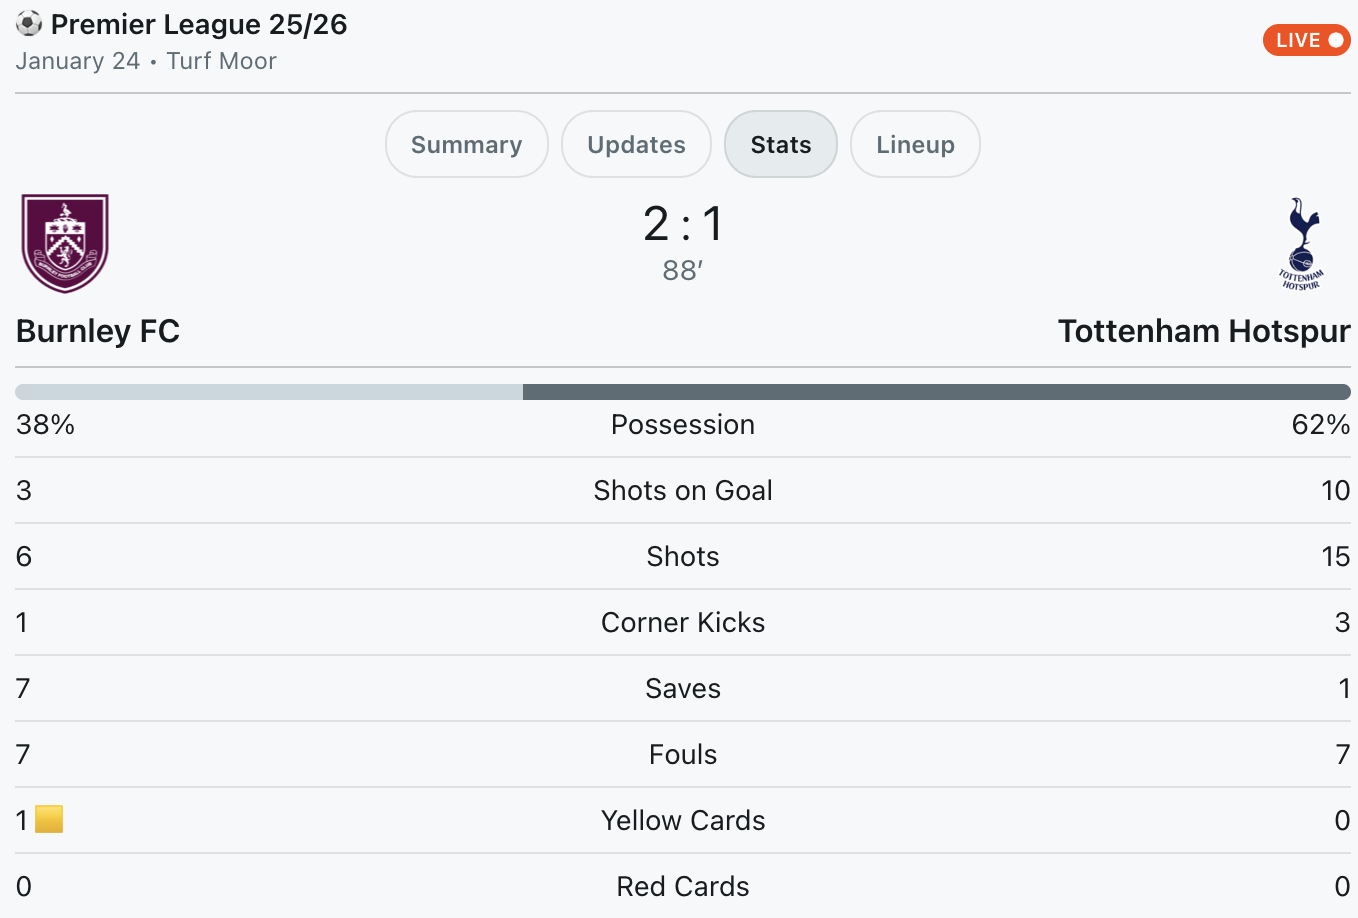The image size is (1358, 918).
Task: Click the Corner Kicks stat label
Action: click(x=683, y=622)
